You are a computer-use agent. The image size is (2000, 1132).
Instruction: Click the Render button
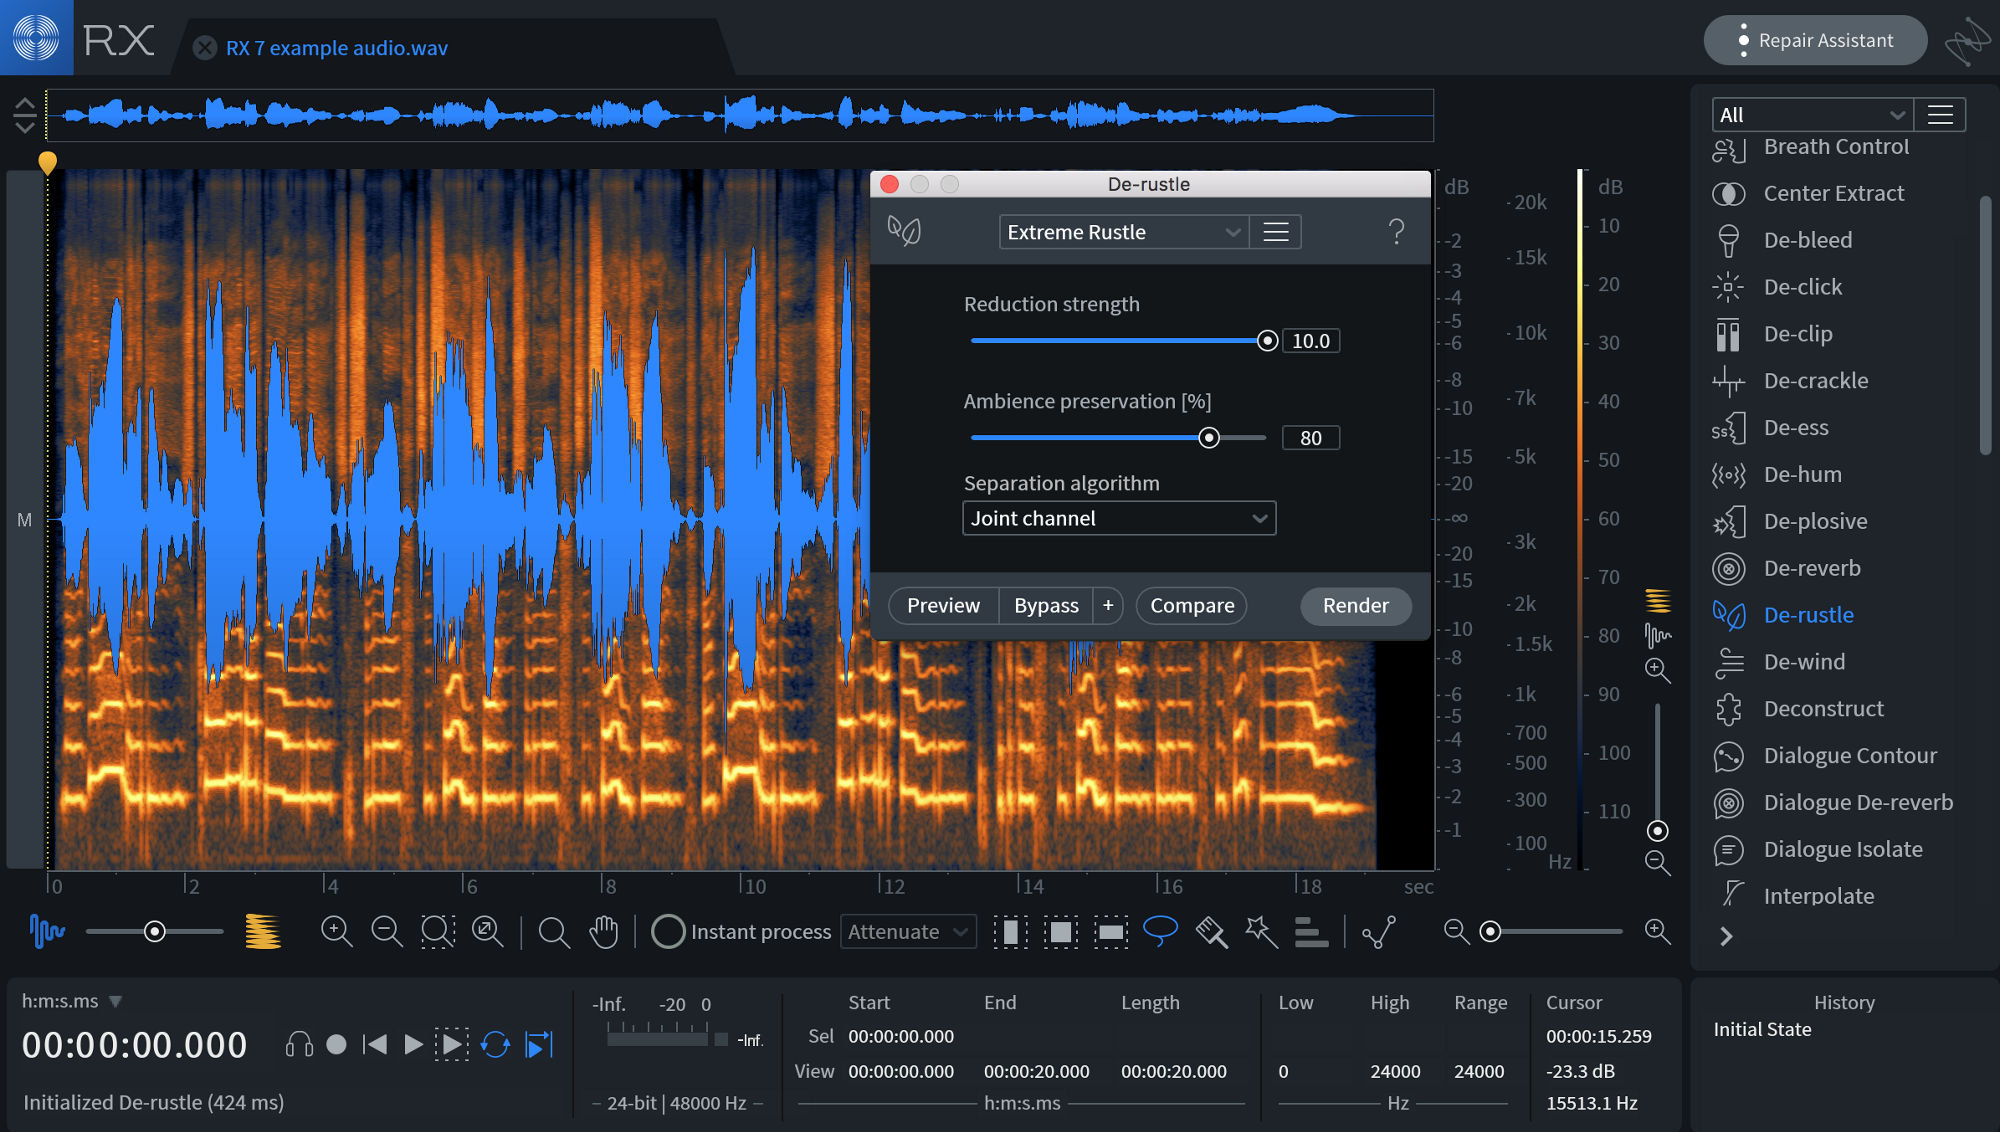pyautogui.click(x=1355, y=605)
